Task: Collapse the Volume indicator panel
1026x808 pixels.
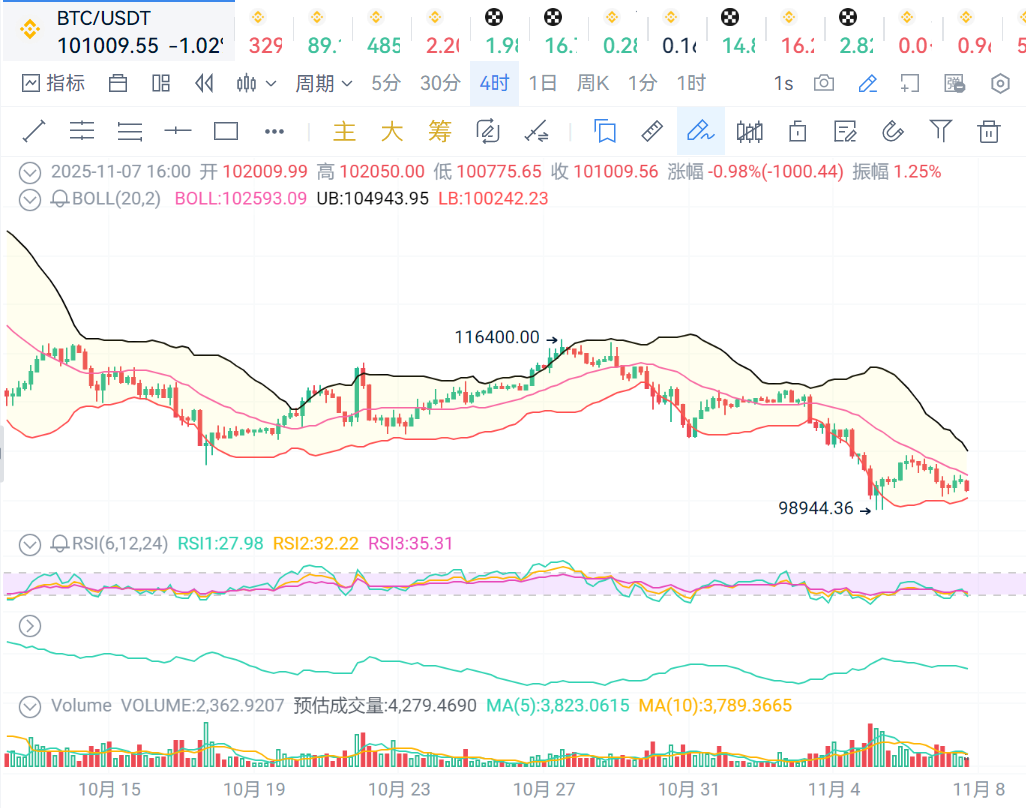Action: click(31, 706)
